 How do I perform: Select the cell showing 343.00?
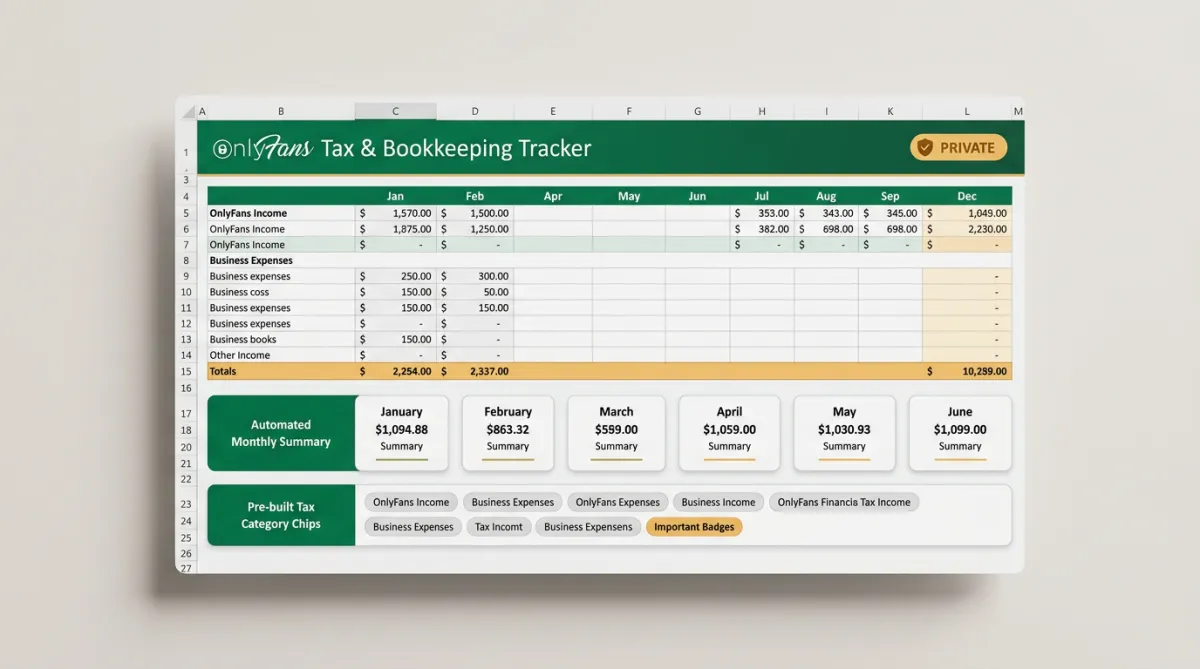coord(826,213)
